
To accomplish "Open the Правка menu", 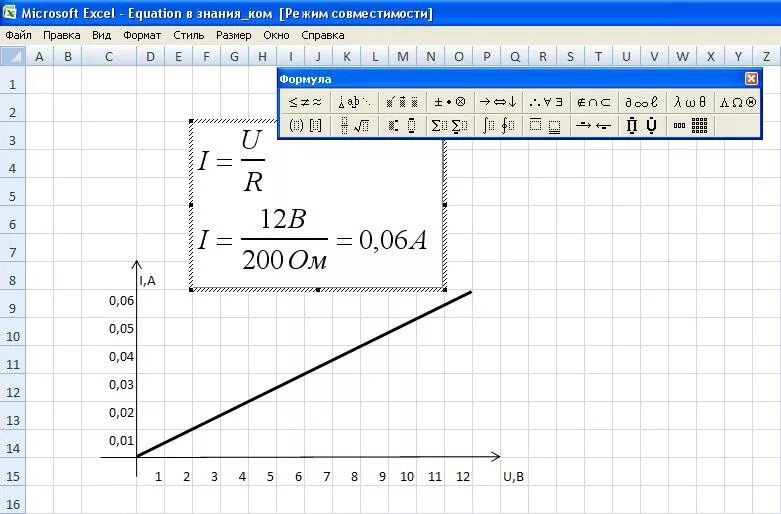I will [x=62, y=35].
